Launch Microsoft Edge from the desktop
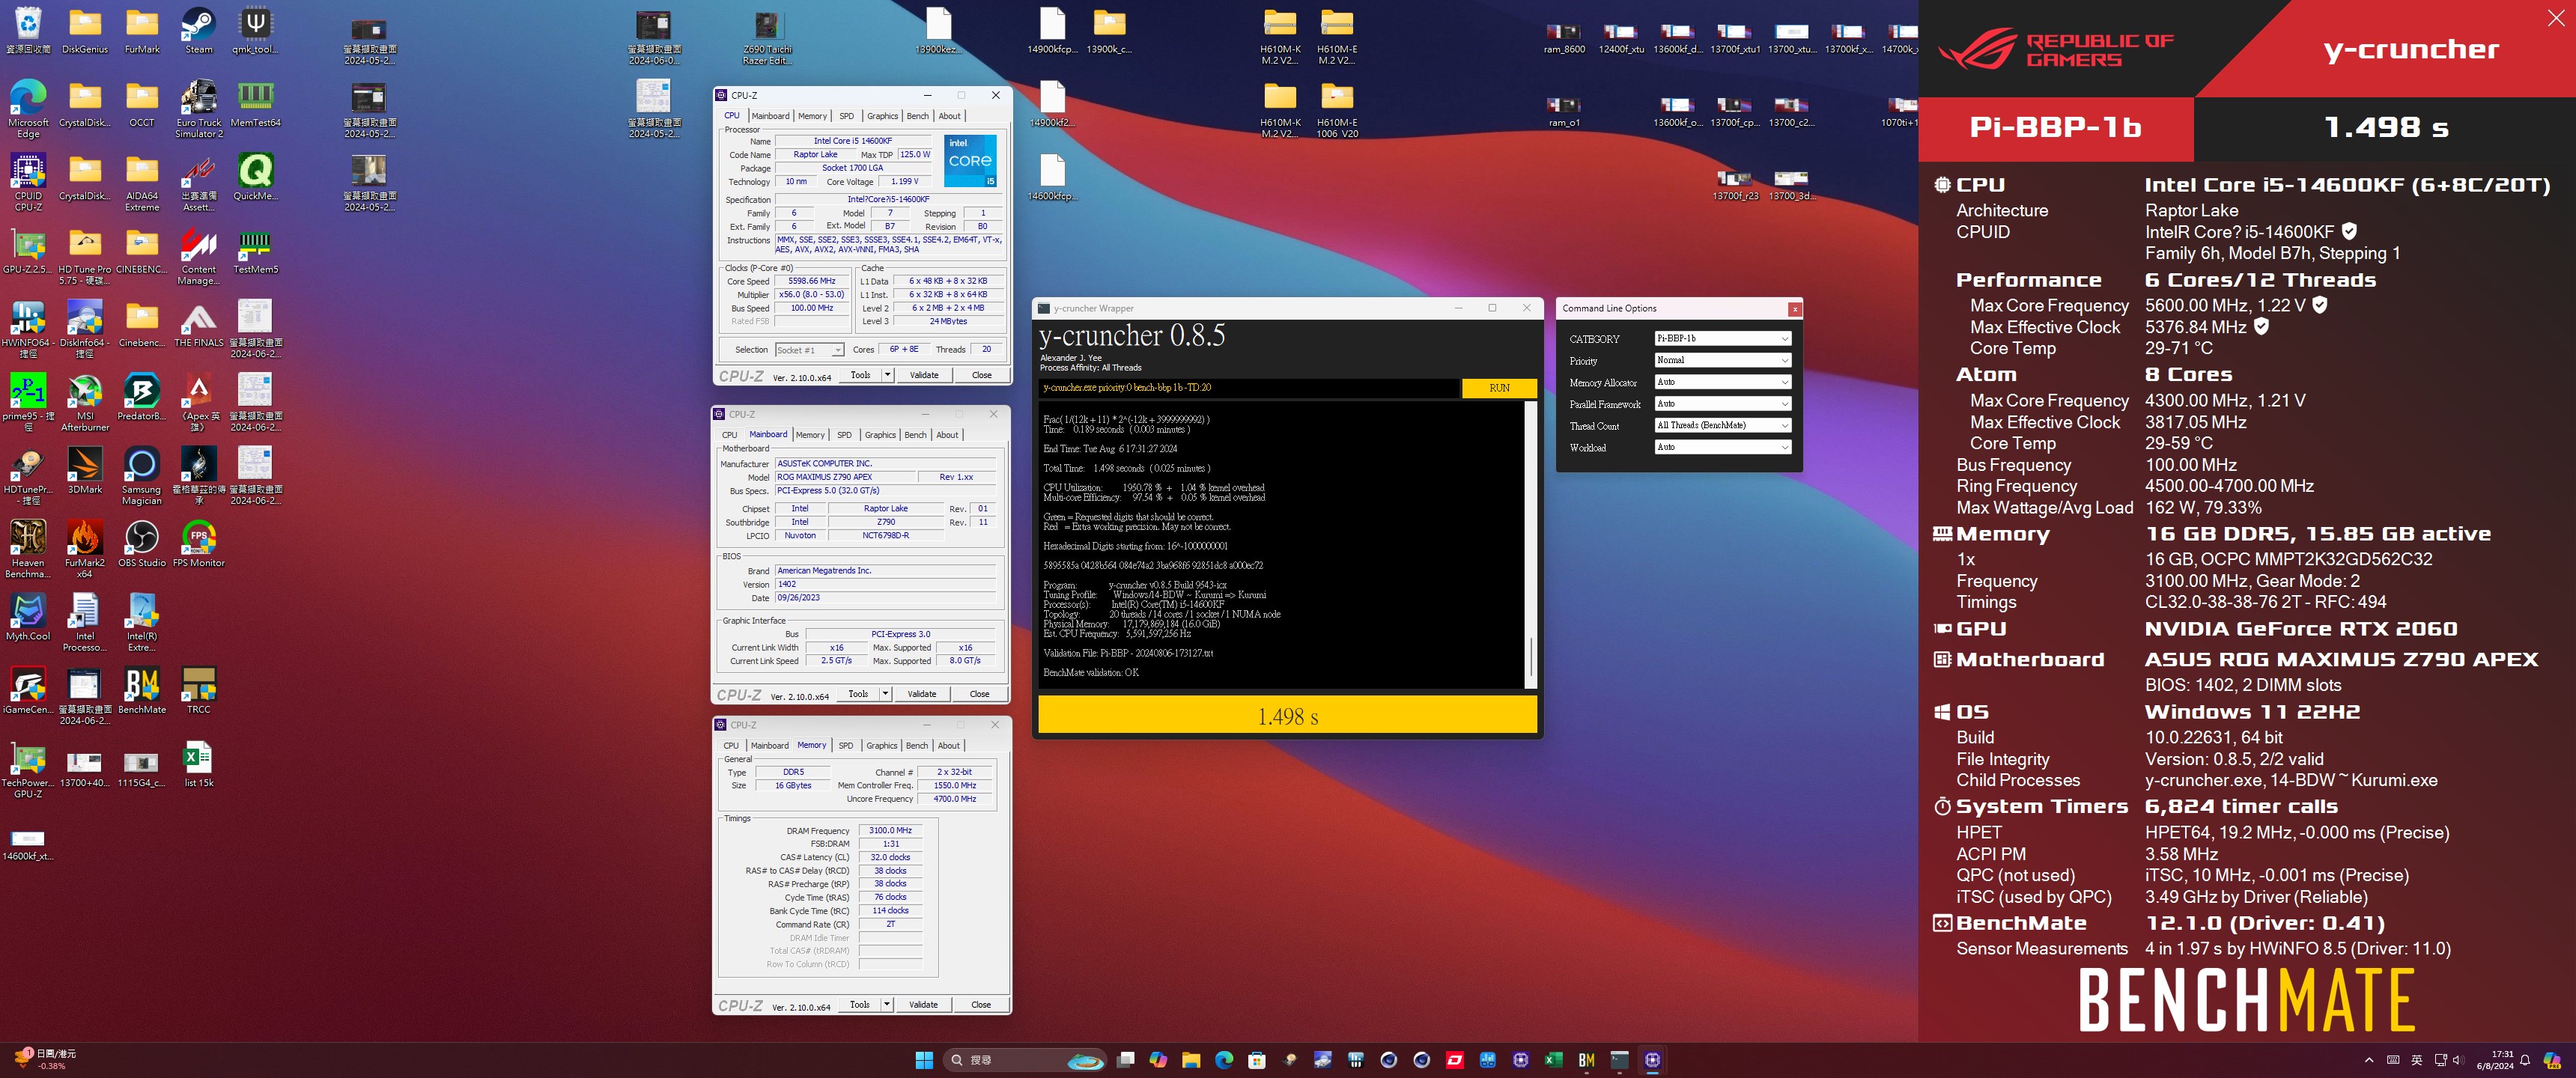The image size is (2576, 1078). click(x=28, y=108)
